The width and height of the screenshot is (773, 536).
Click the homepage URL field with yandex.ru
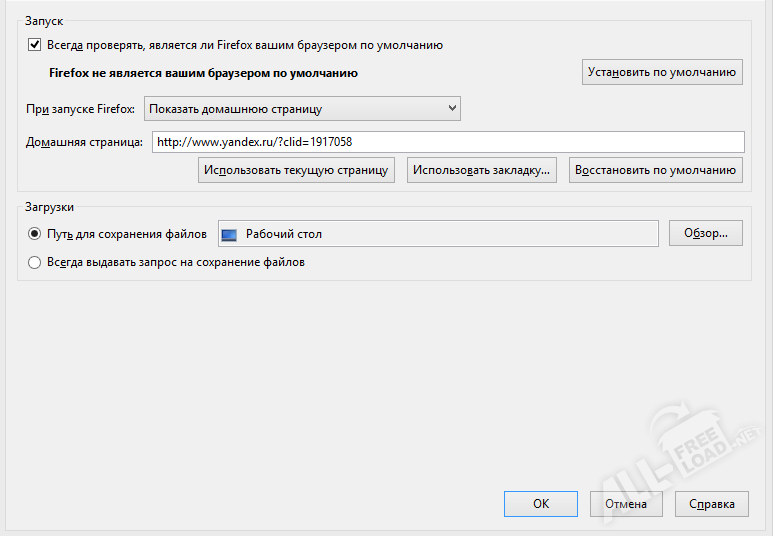pyautogui.click(x=447, y=142)
